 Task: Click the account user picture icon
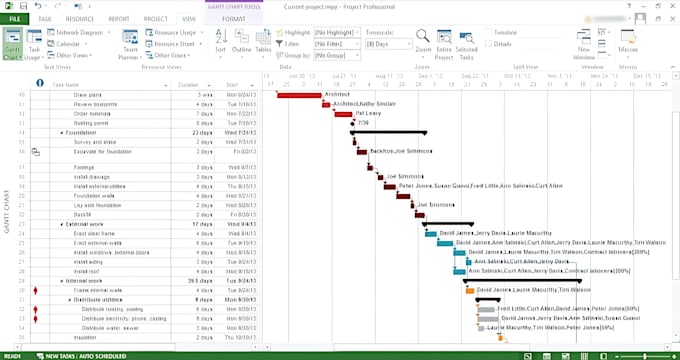point(641,18)
